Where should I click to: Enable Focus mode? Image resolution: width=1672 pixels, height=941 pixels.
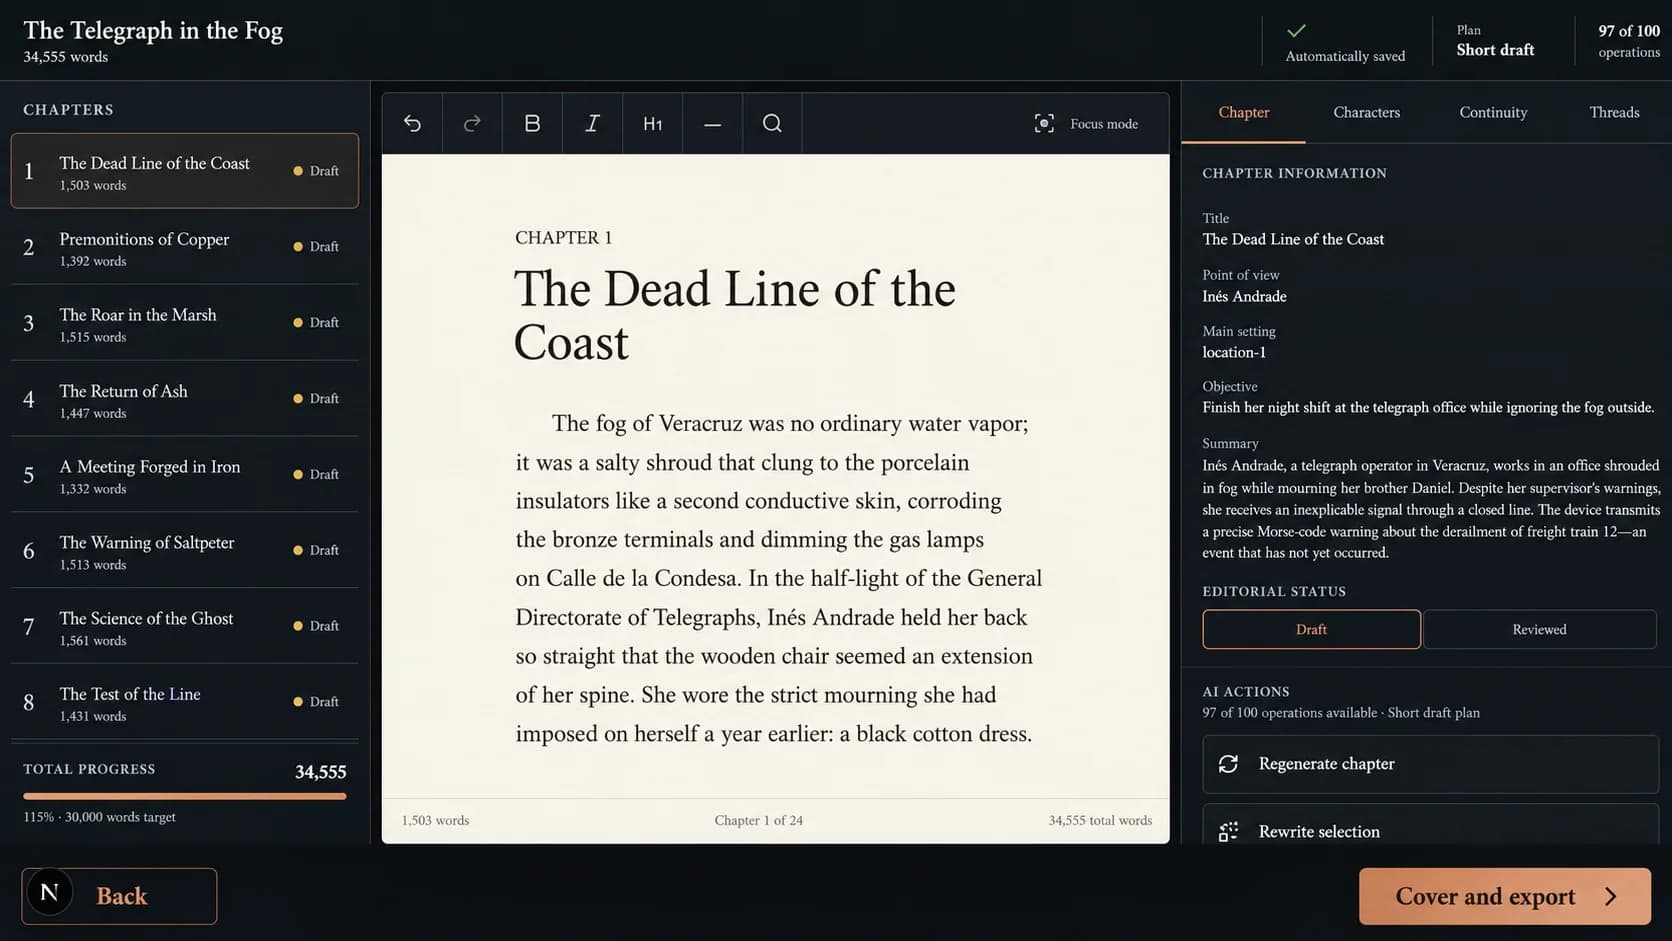tap(1086, 124)
